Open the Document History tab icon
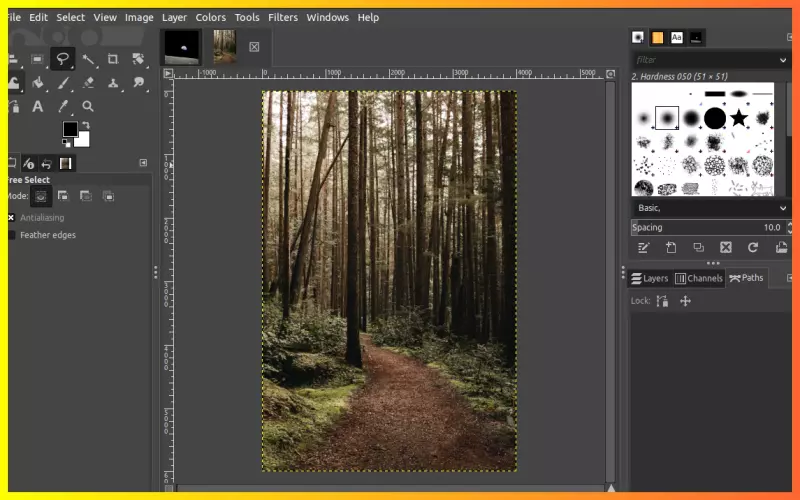The image size is (800, 500). pos(696,37)
